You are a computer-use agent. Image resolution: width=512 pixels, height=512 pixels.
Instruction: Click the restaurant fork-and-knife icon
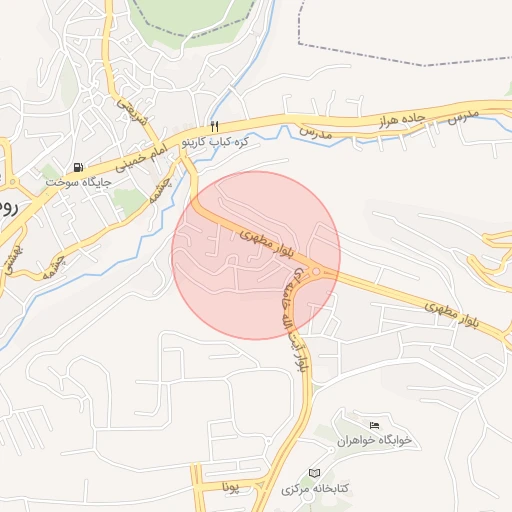pos(215,127)
